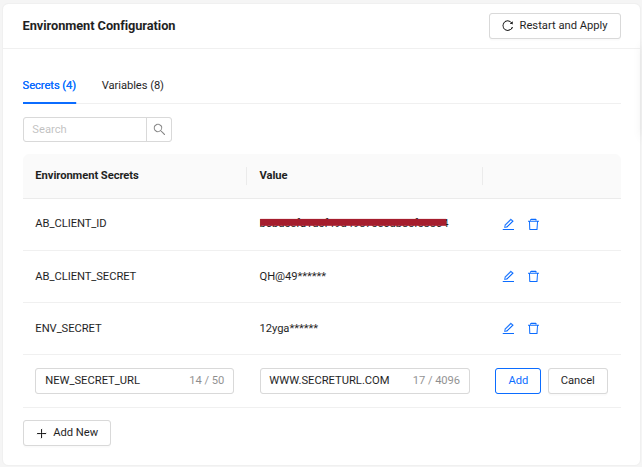Remove the AB_CLIENT_SECRET entry via trash icon
642x467 pixels.
(x=533, y=276)
